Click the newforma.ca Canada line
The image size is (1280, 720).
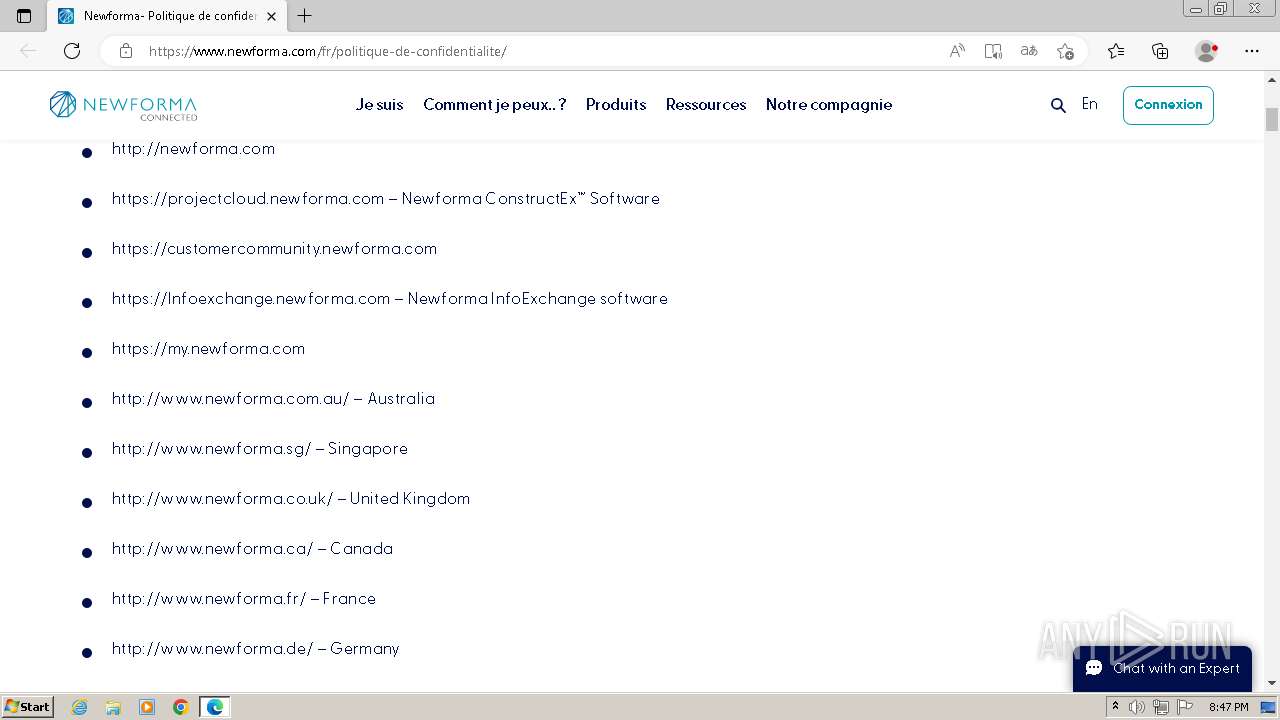252,549
